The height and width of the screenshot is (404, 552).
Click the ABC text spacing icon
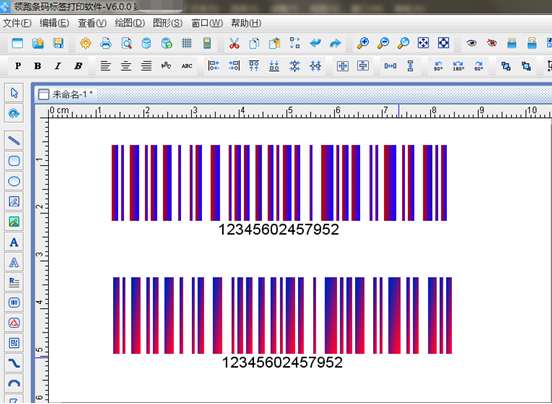187,66
